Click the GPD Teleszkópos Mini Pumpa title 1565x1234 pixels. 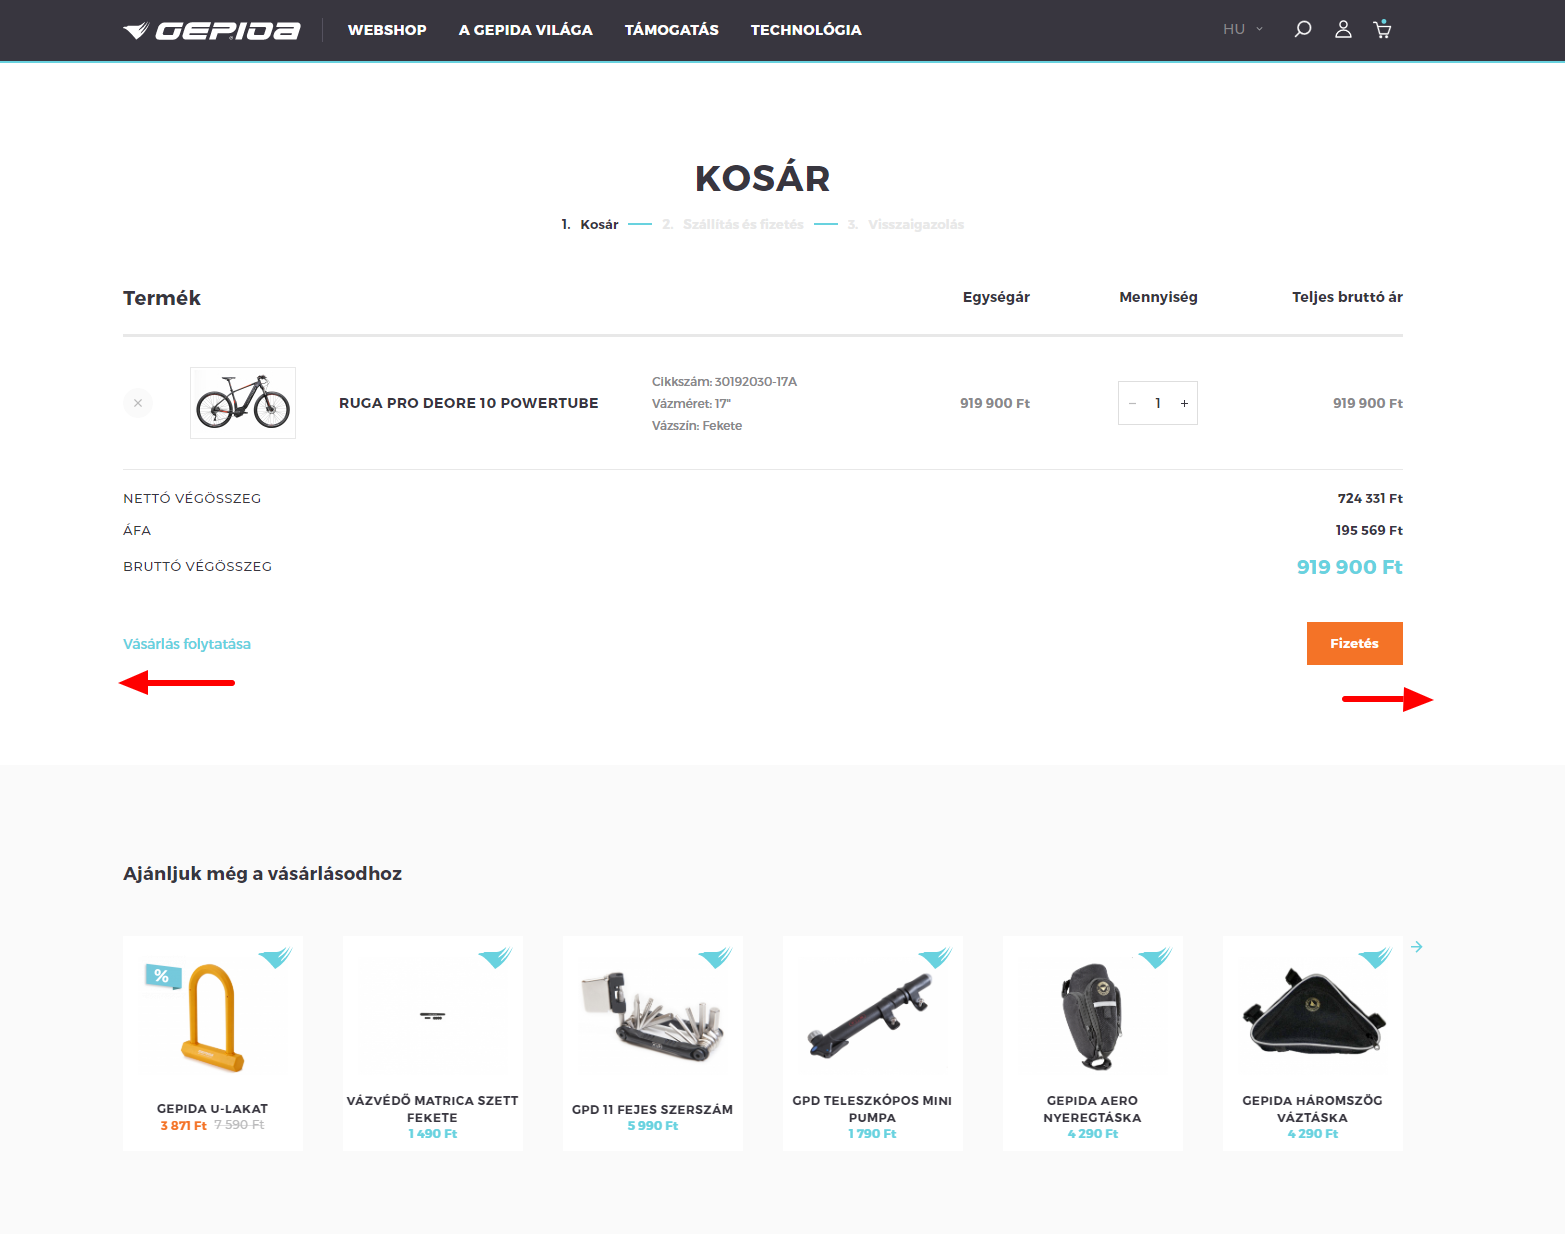click(x=873, y=1109)
